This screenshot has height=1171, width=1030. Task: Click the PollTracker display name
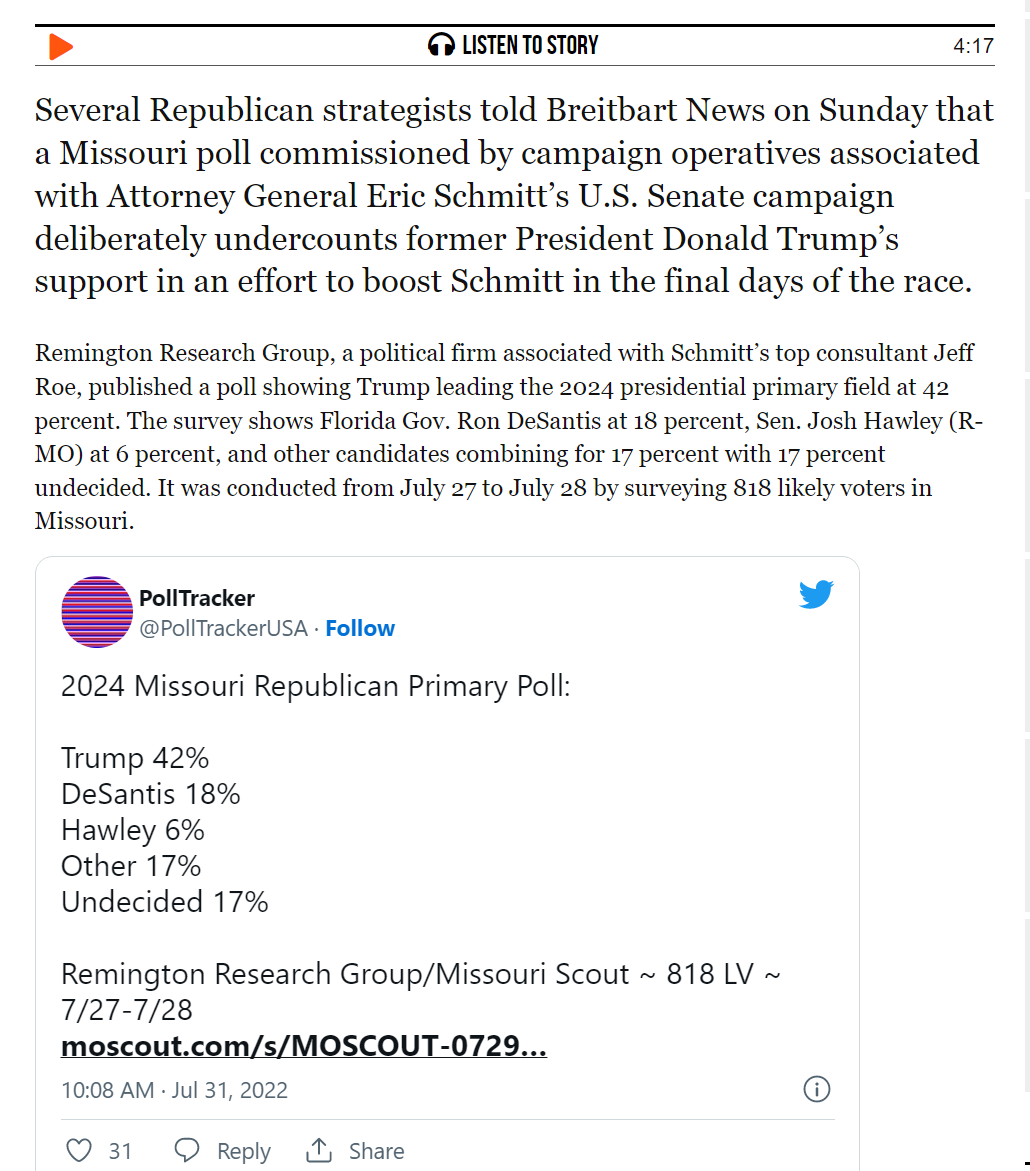pyautogui.click(x=197, y=598)
